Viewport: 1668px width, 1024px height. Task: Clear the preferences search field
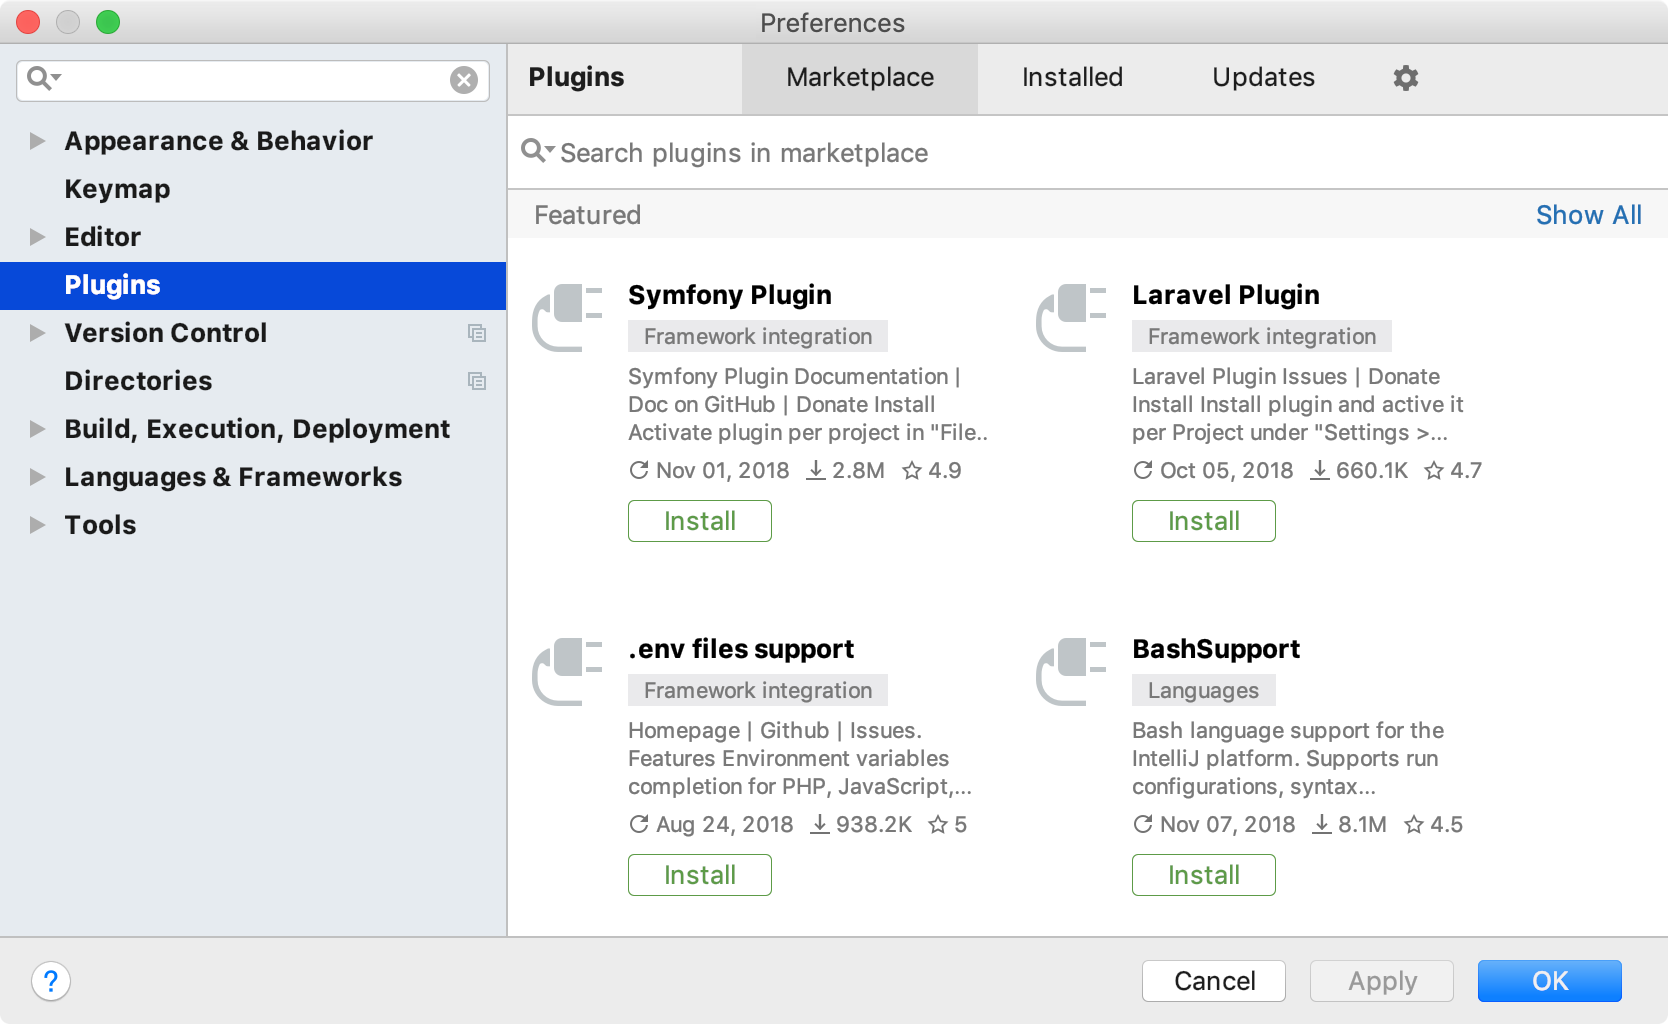(464, 80)
